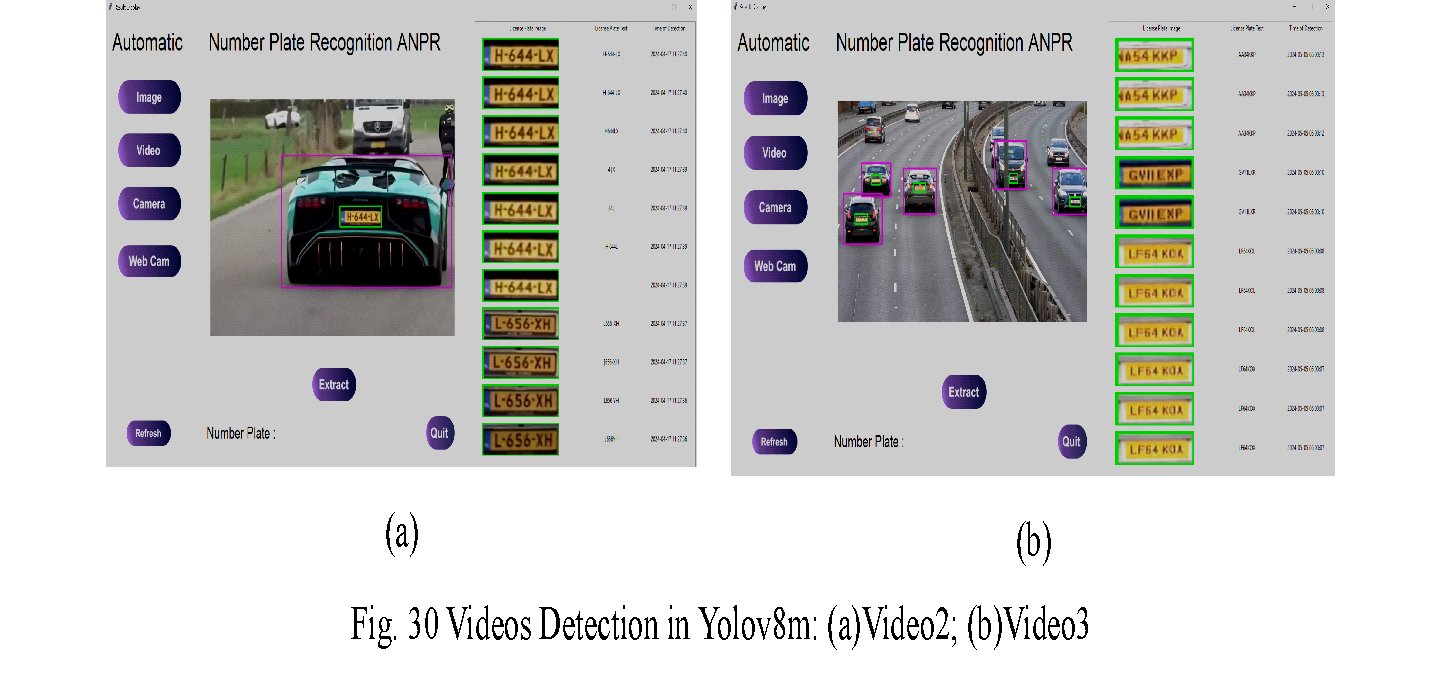Click Extract below the sports car image
The height and width of the screenshot is (693, 1442).
click(x=334, y=385)
